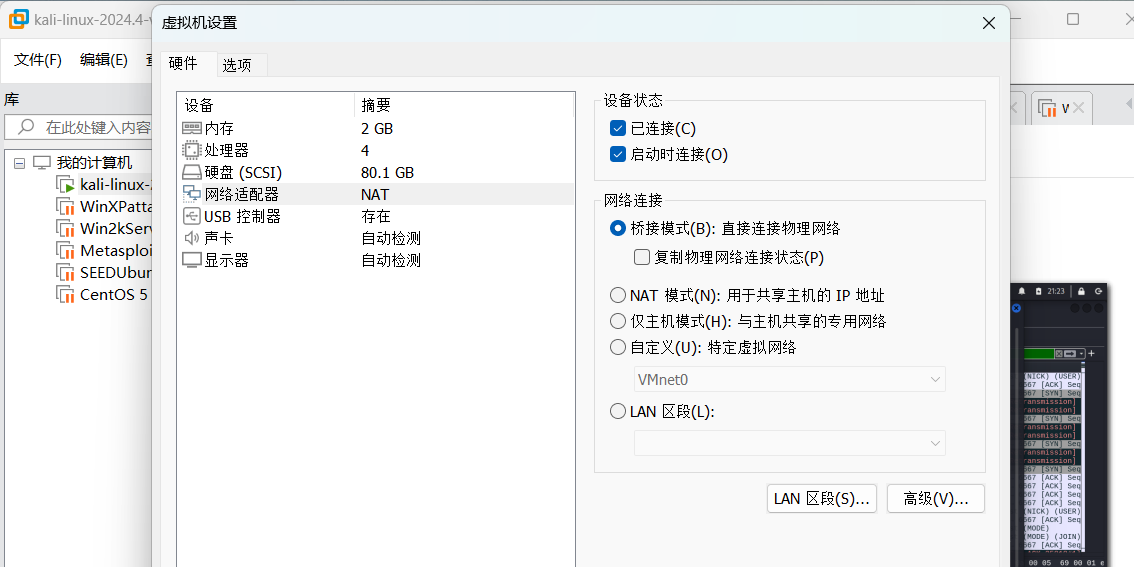Select the 显示器 device row

375,260
